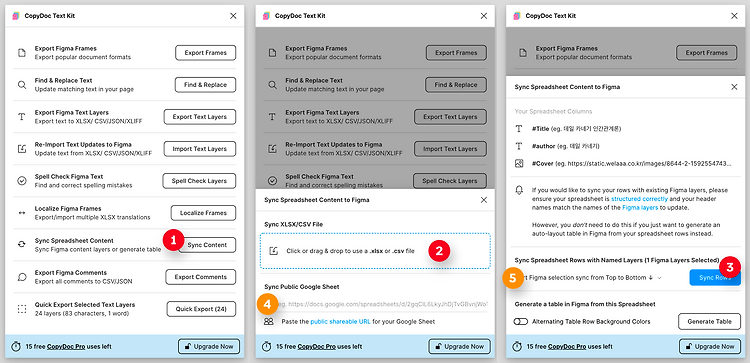This screenshot has height=363, width=750.
Task: Click import icon beside Re-Import Text Updates, left panel
Action: [22, 149]
